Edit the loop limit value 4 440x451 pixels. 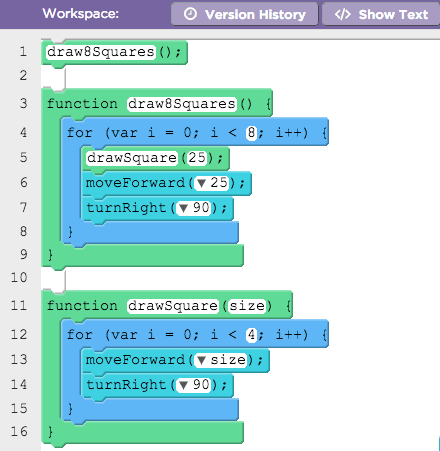click(251, 335)
